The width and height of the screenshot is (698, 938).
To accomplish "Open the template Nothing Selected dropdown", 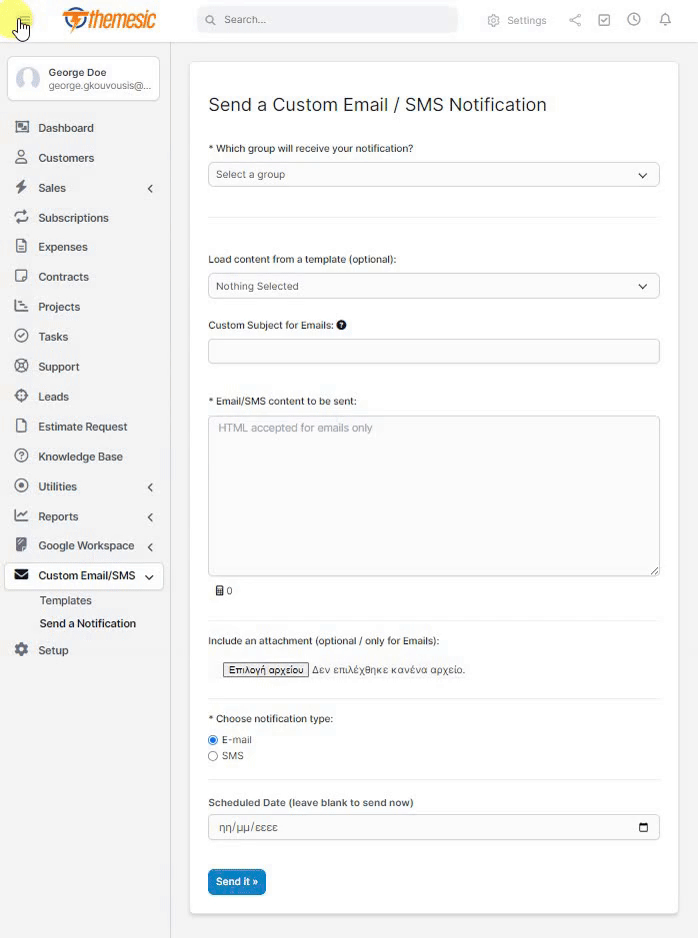I will click(x=433, y=286).
